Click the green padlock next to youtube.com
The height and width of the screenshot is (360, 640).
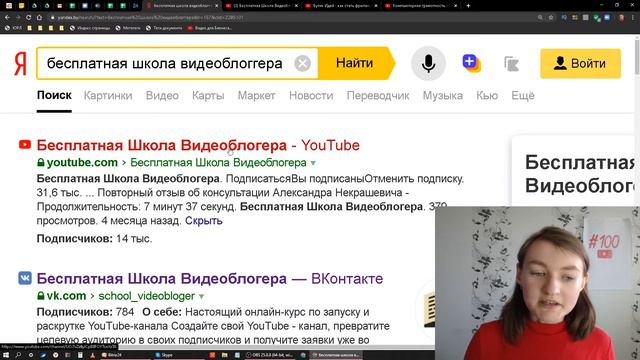(41, 162)
